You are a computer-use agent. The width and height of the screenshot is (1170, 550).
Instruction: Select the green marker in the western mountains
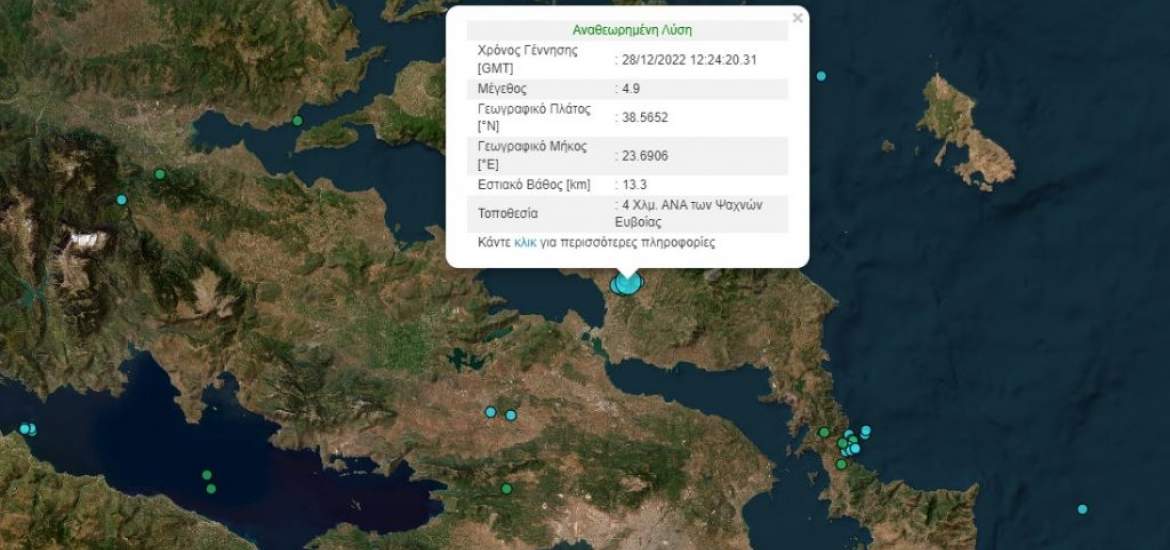159,174
